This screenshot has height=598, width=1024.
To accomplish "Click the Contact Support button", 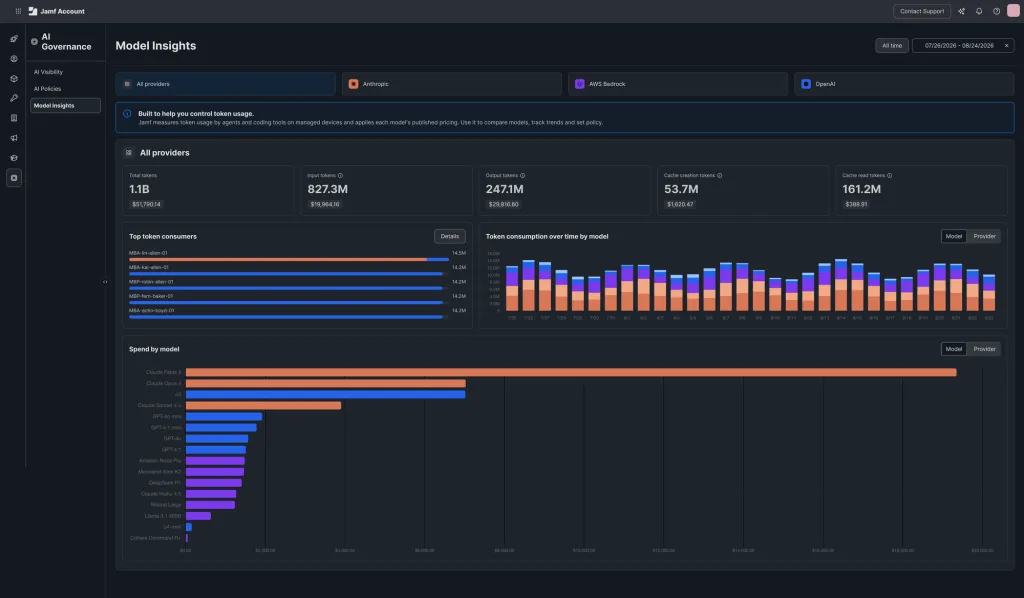I will point(921,11).
